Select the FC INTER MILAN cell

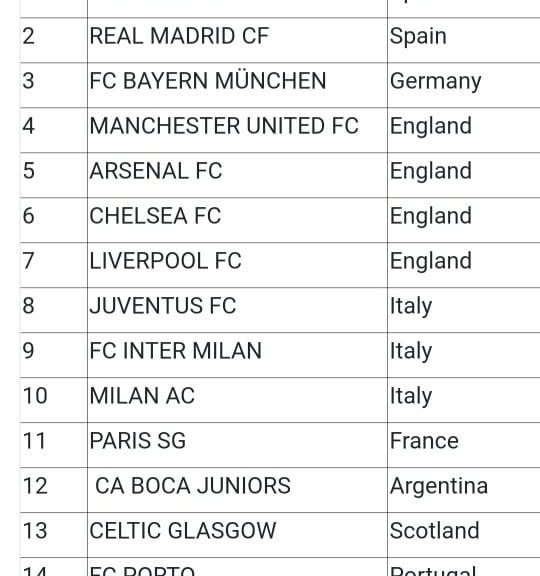(x=237, y=355)
